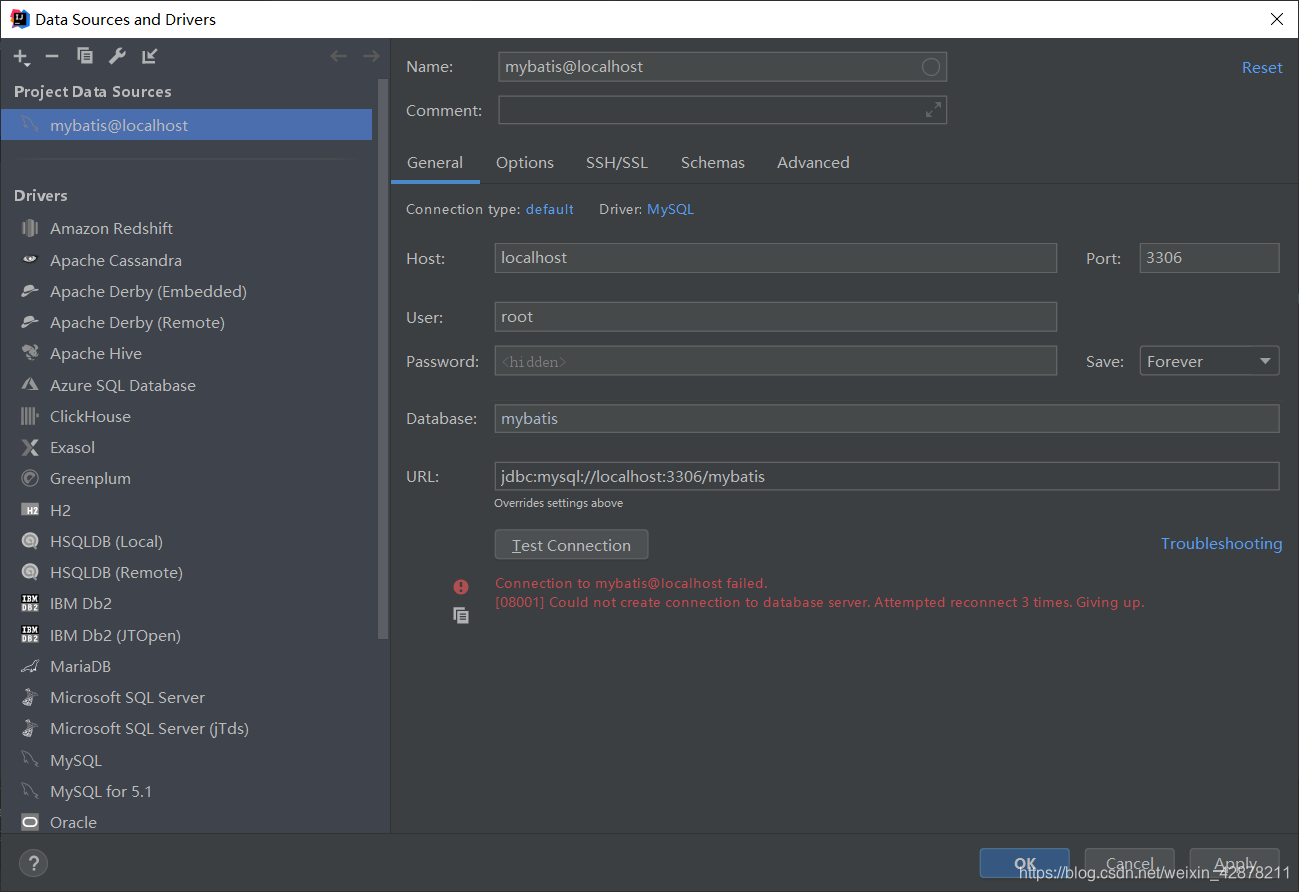This screenshot has height=892, width=1299.
Task: Copy the connection error message icon
Action: [461, 616]
